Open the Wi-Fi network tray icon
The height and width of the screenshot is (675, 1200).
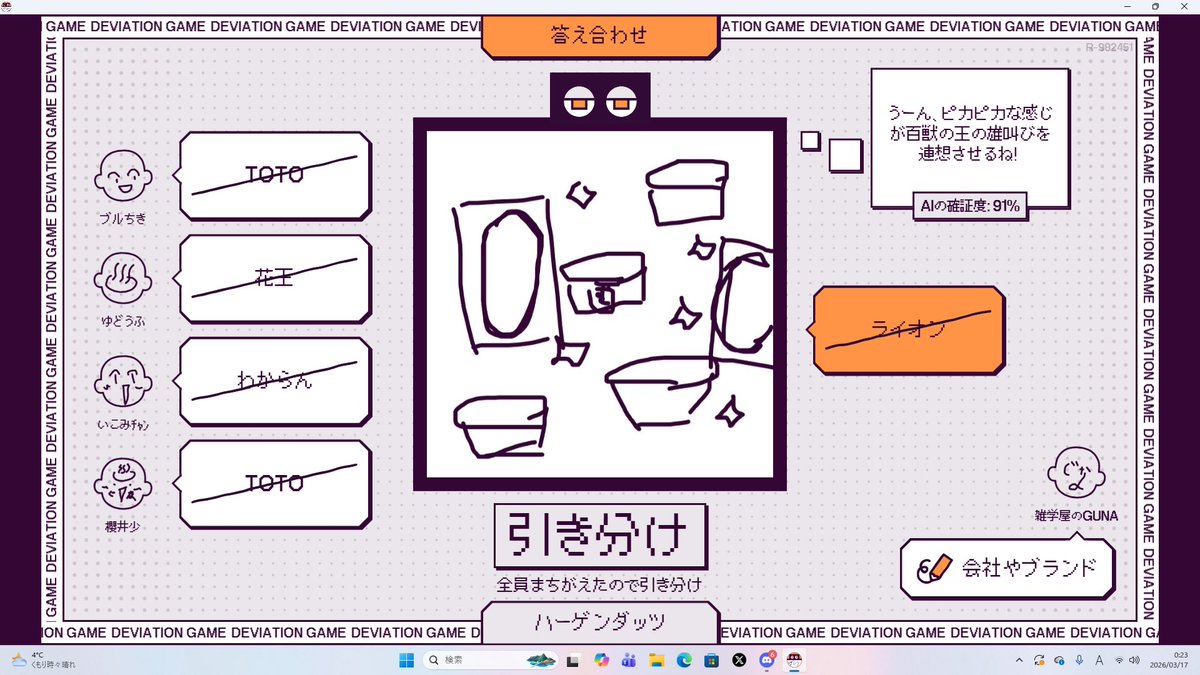[1119, 660]
